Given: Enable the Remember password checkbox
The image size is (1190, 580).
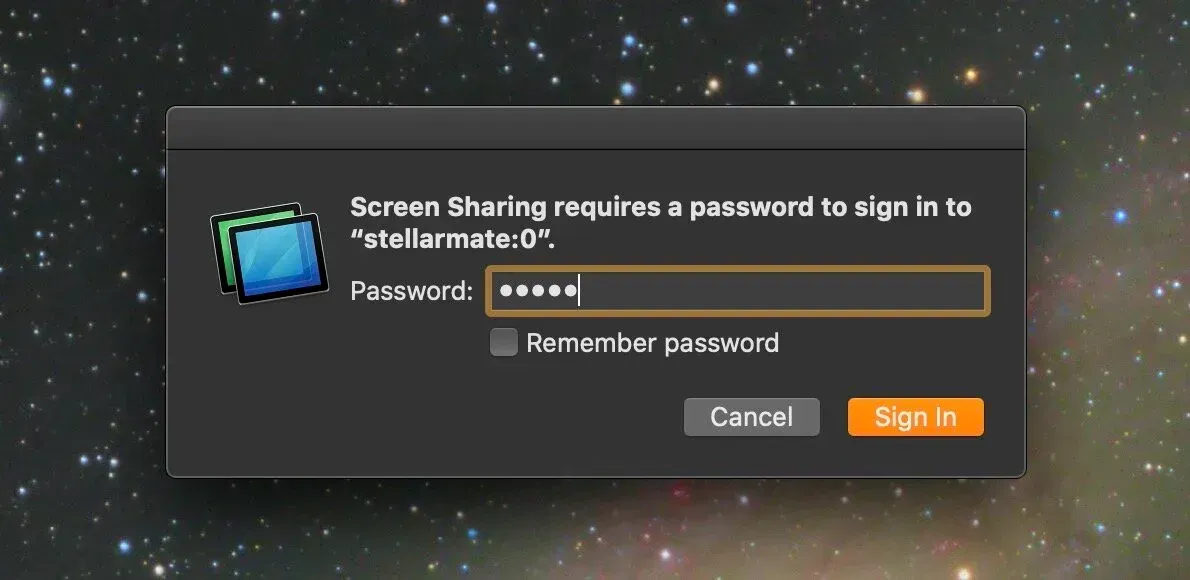Looking at the screenshot, I should pyautogui.click(x=502, y=342).
